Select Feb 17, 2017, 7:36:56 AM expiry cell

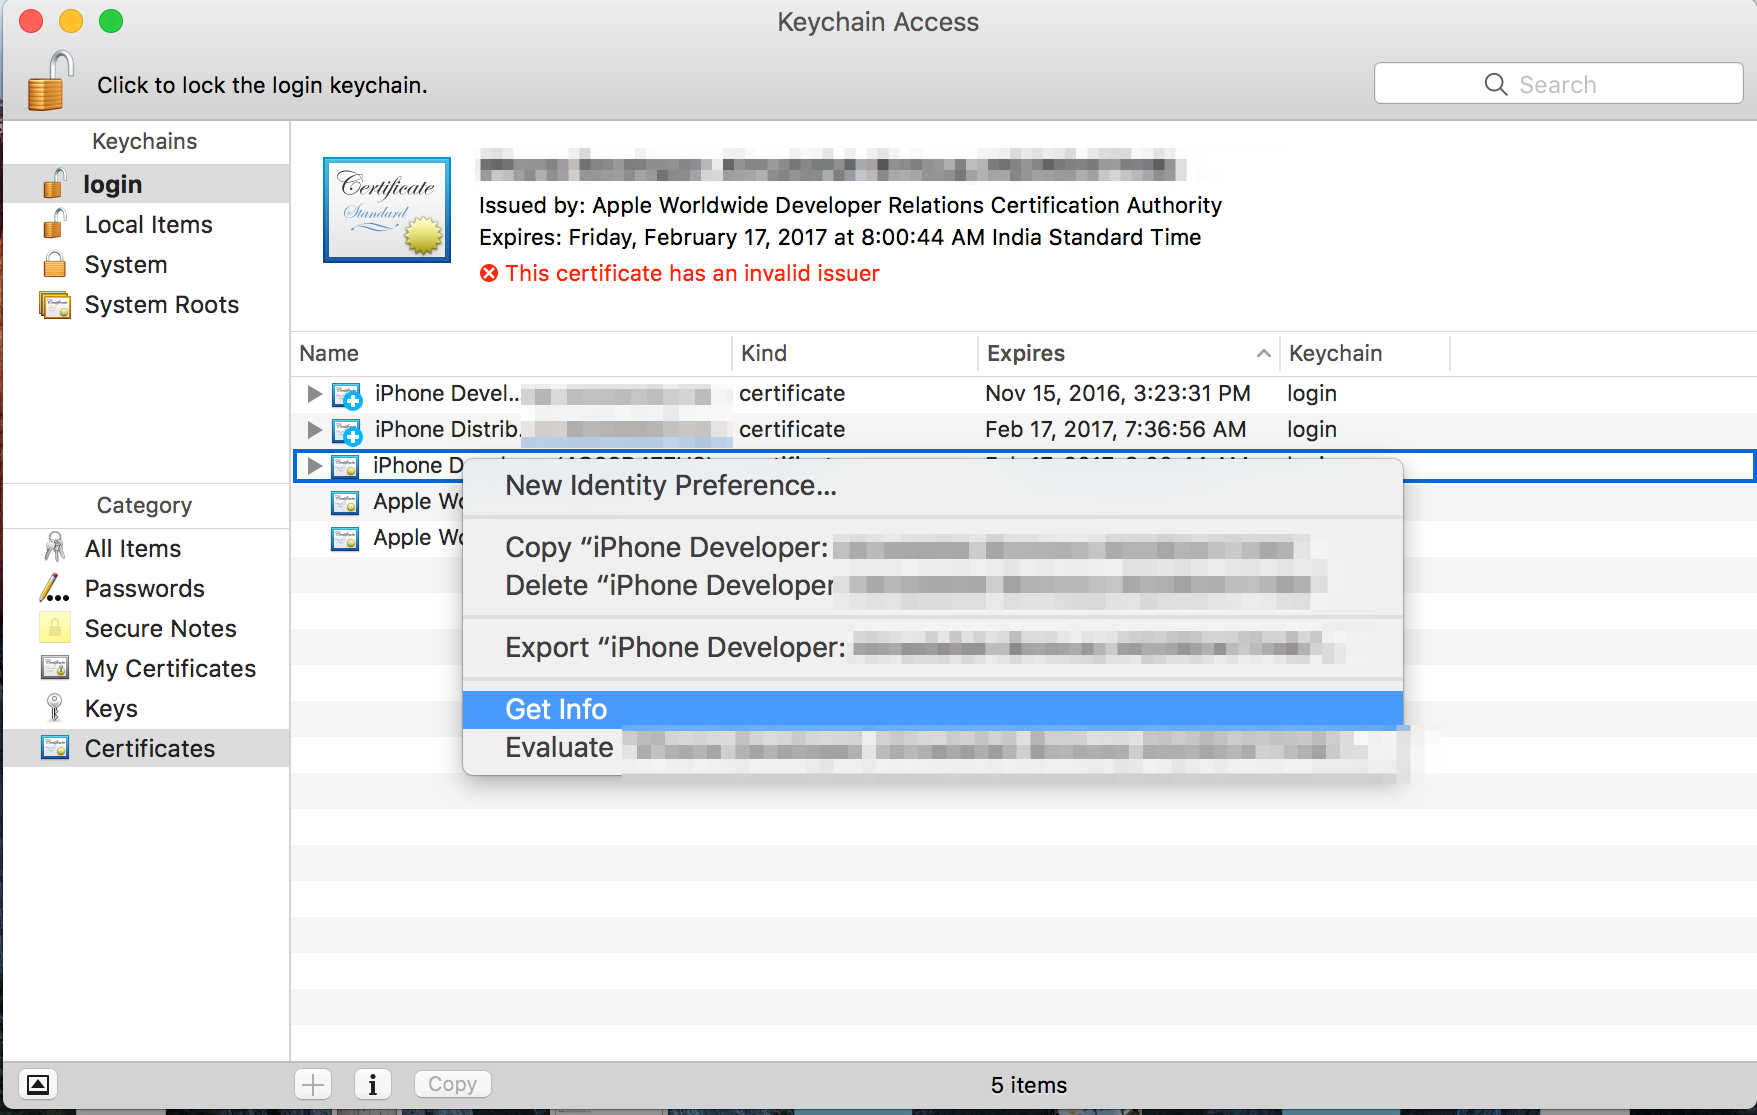tap(1115, 429)
